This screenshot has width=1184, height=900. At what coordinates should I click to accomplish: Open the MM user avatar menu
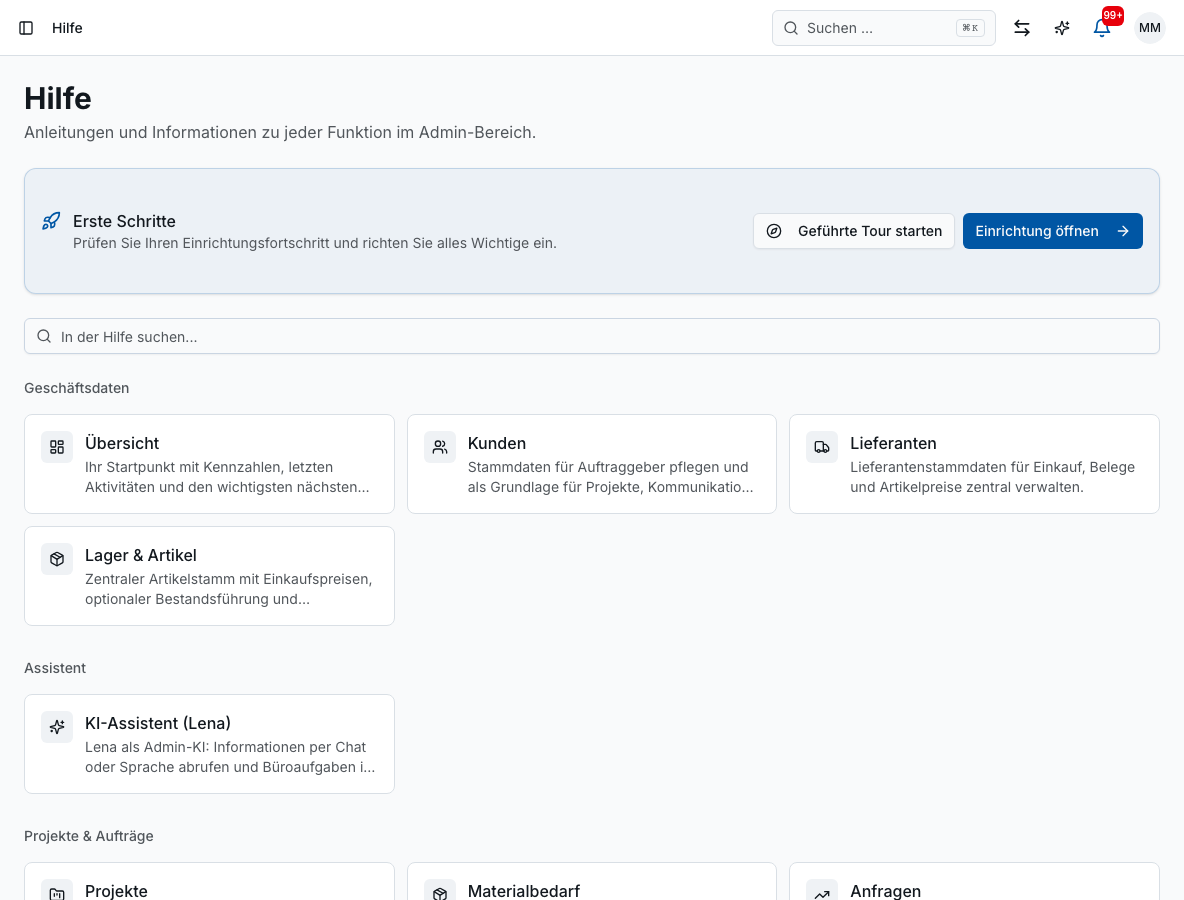(x=1149, y=28)
